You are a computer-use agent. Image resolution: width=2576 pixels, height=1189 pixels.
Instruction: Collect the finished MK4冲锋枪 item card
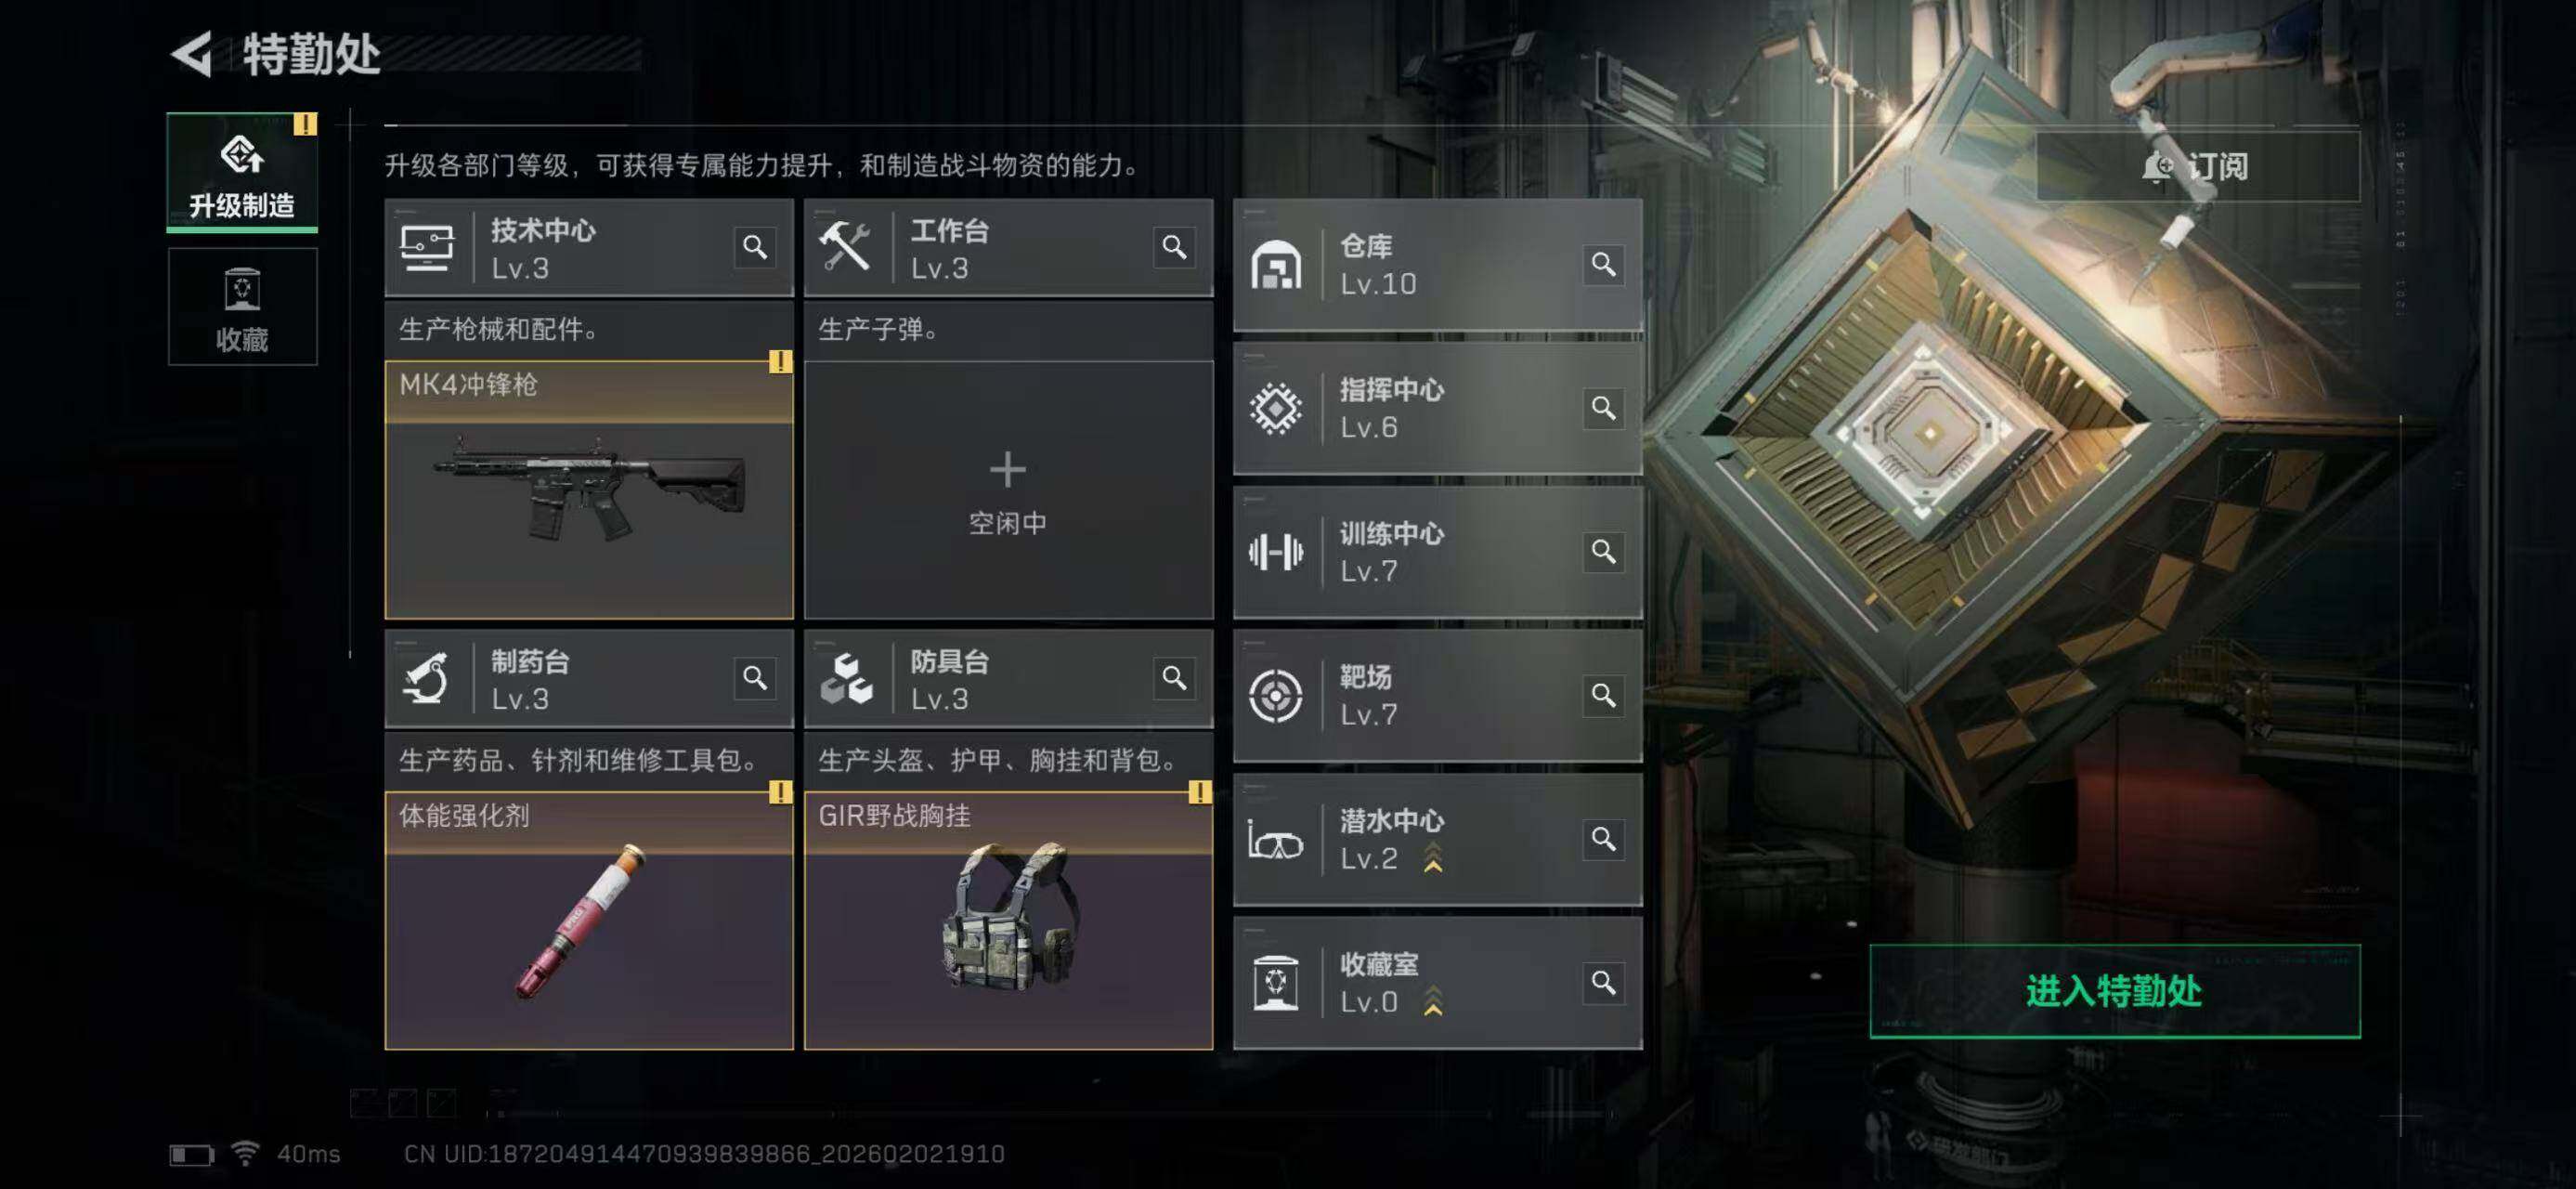point(589,490)
